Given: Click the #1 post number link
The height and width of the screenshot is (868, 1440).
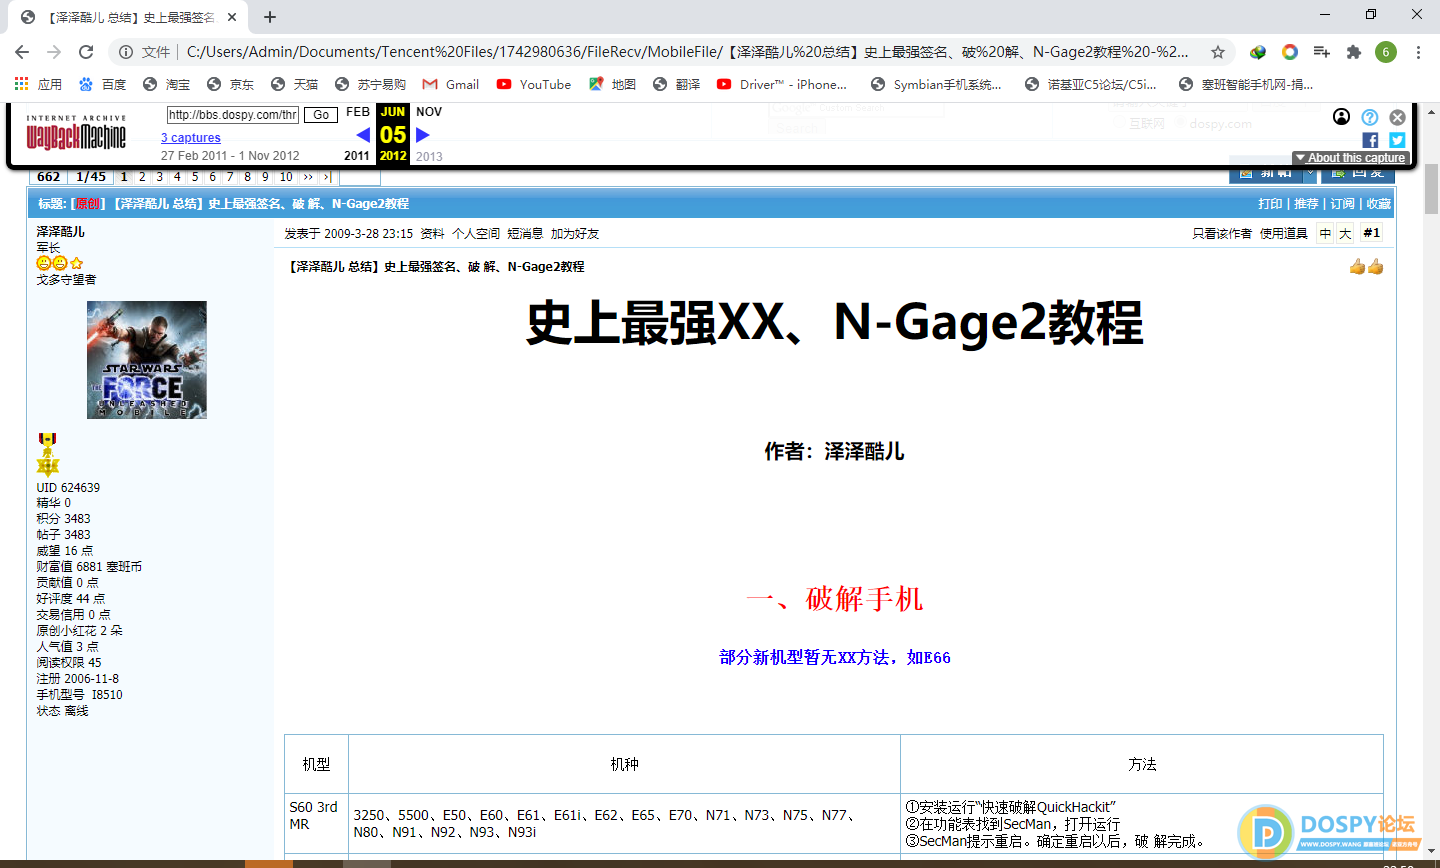Looking at the screenshot, I should (x=1372, y=233).
